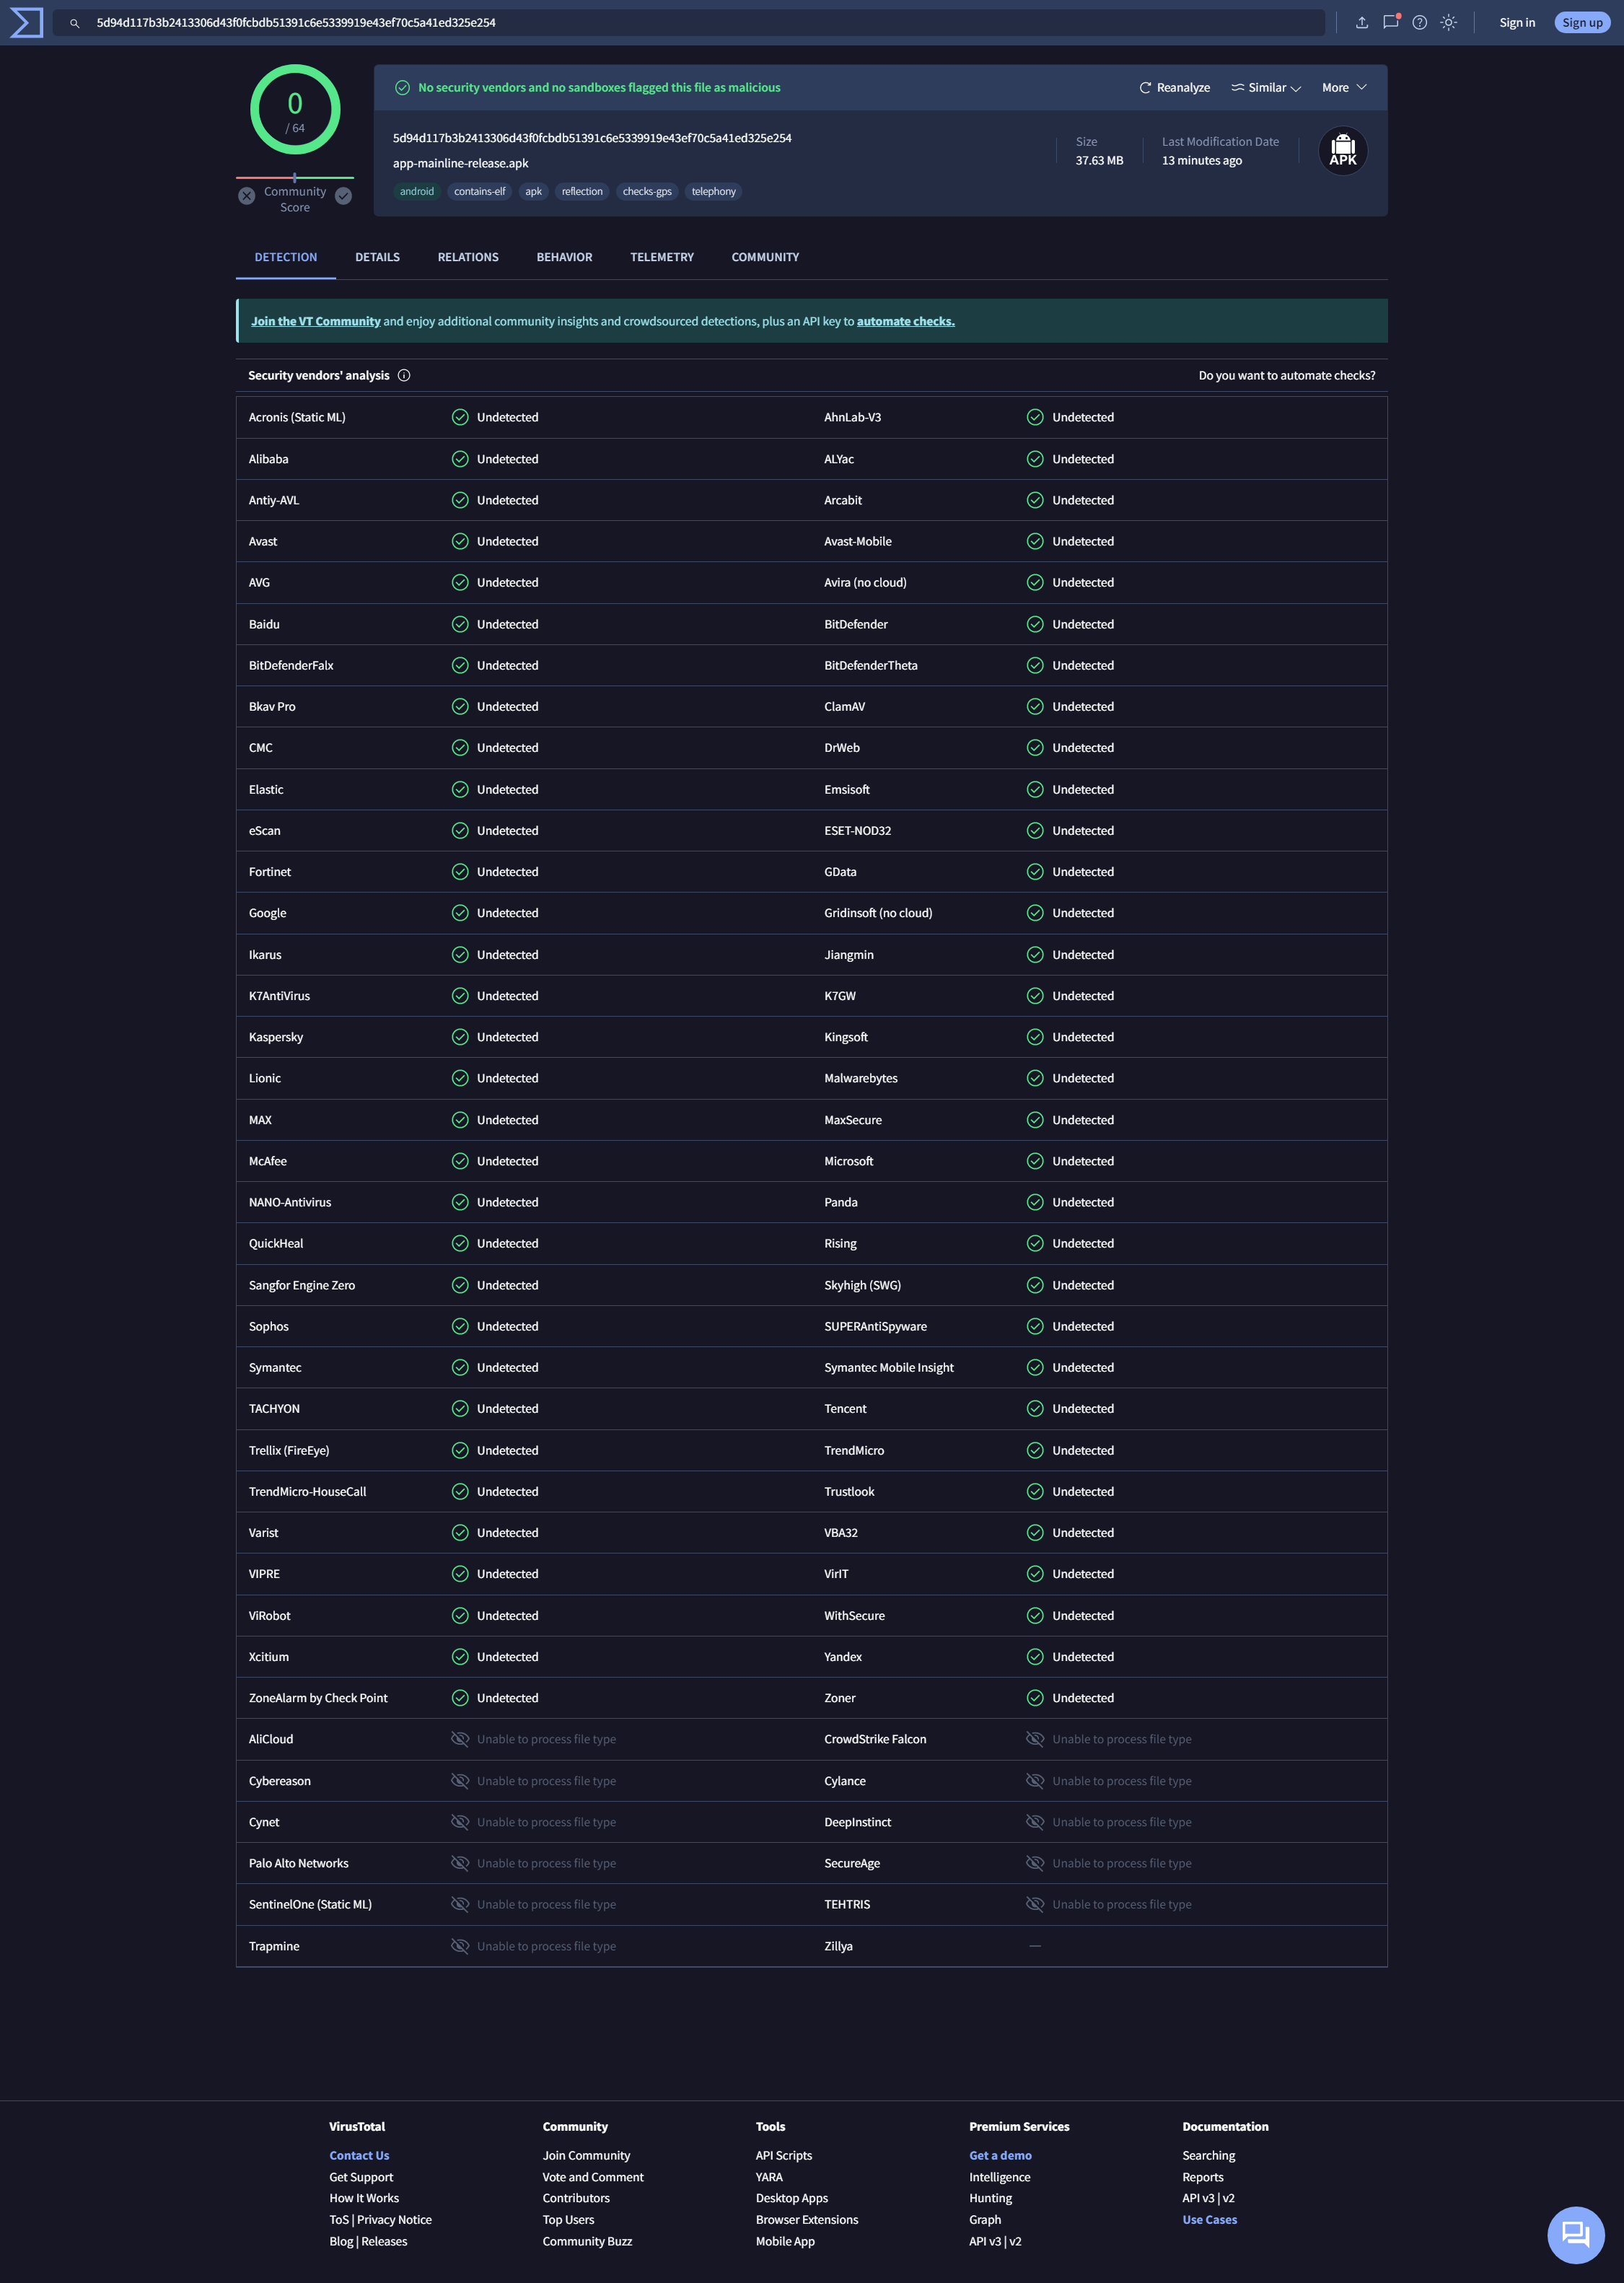
Task: Open the Privacy Notice footer link
Action: tap(394, 2219)
